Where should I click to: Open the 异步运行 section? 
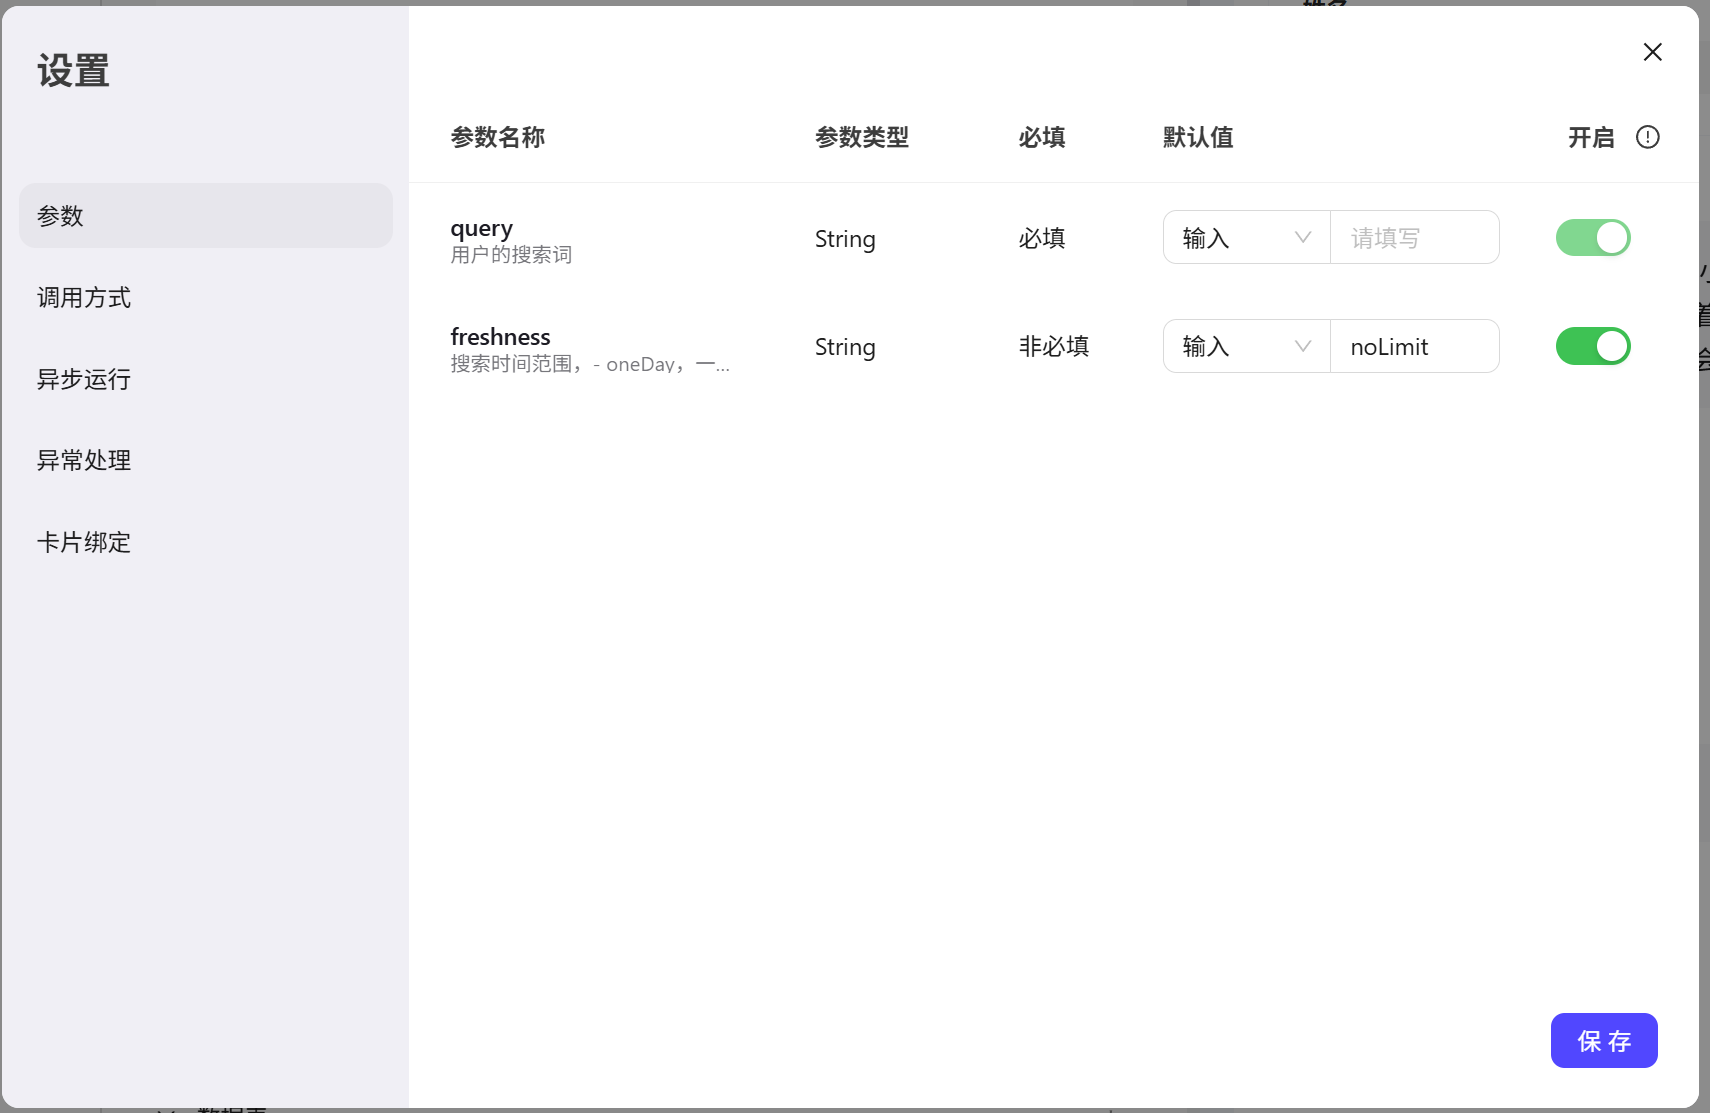84,380
